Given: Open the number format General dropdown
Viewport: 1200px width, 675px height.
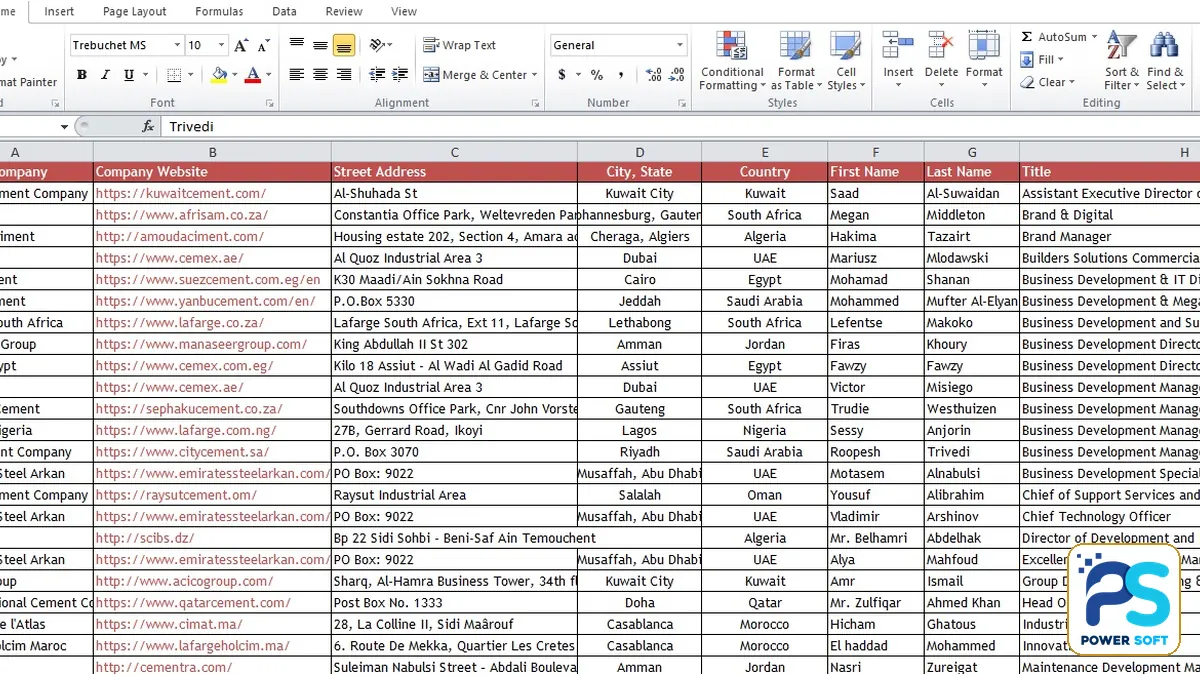Looking at the screenshot, I should [x=680, y=45].
